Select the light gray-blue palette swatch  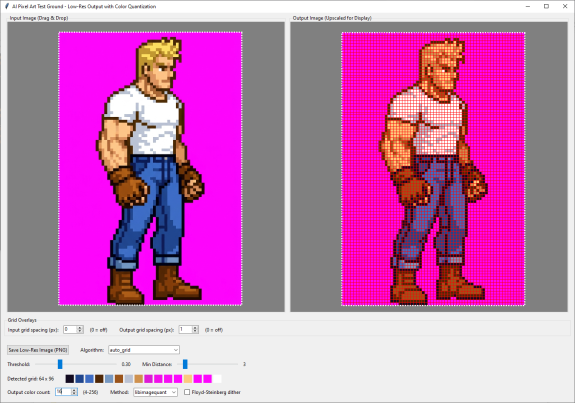pos(129,378)
